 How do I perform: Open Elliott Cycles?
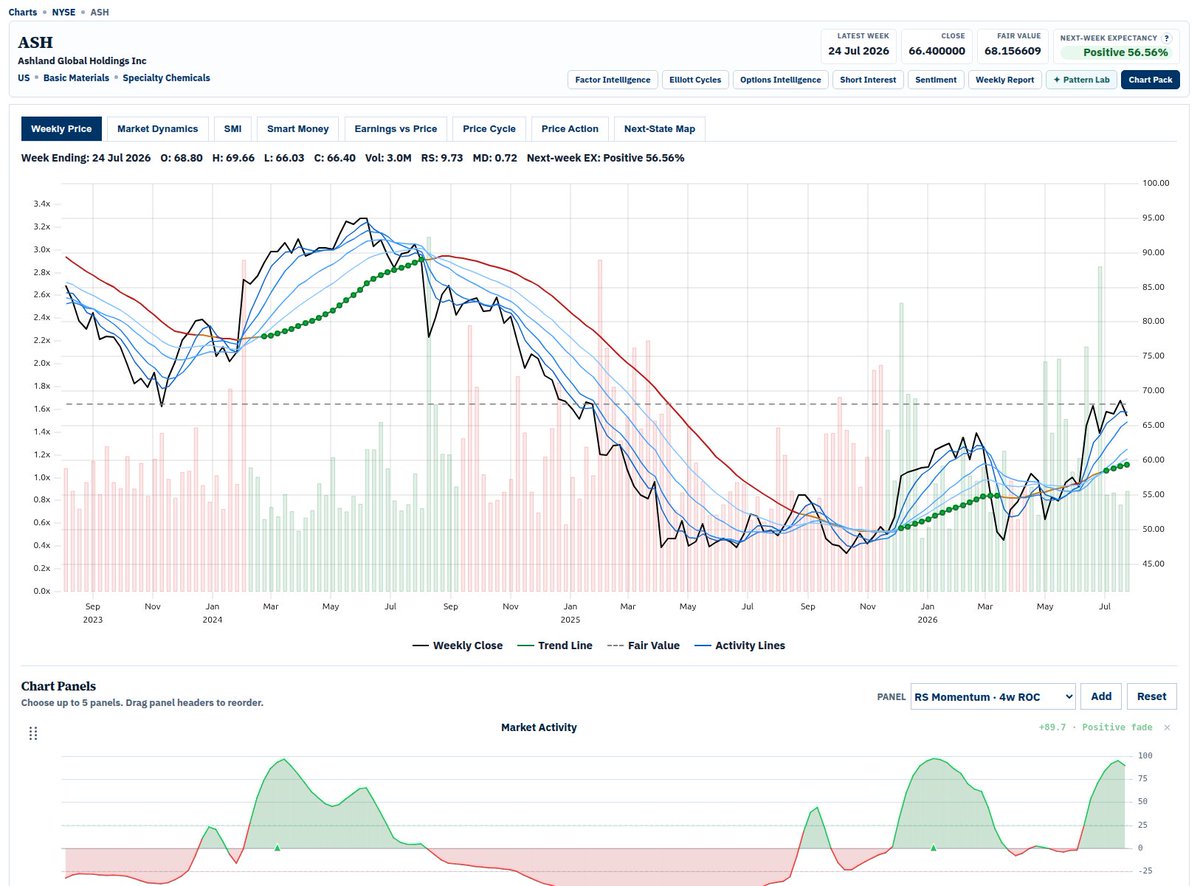coord(695,80)
